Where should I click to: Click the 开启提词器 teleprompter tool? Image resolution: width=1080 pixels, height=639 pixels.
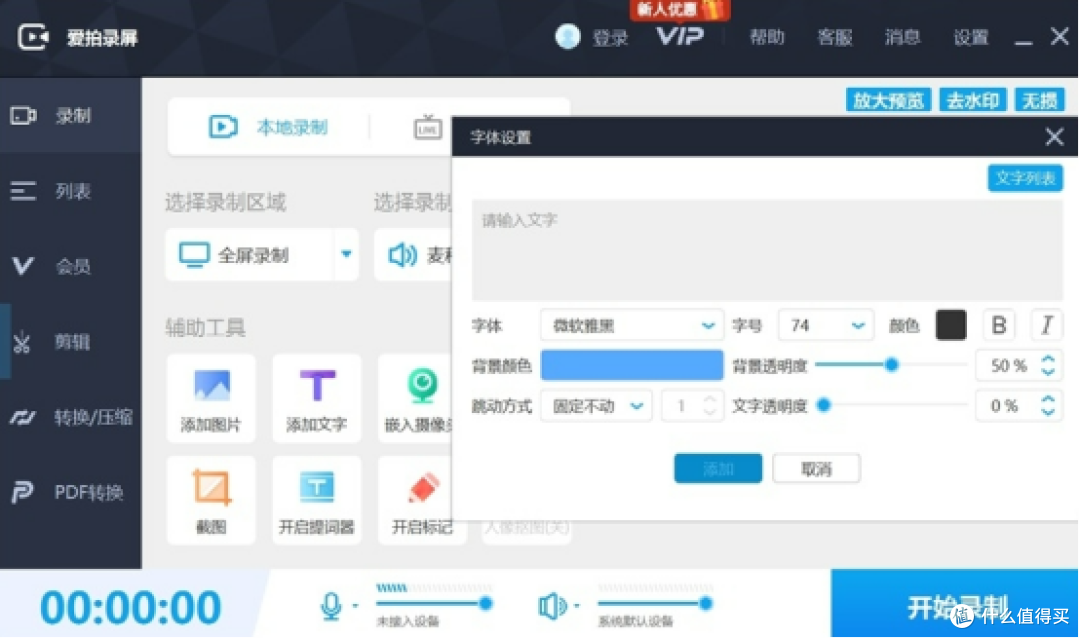click(x=317, y=501)
